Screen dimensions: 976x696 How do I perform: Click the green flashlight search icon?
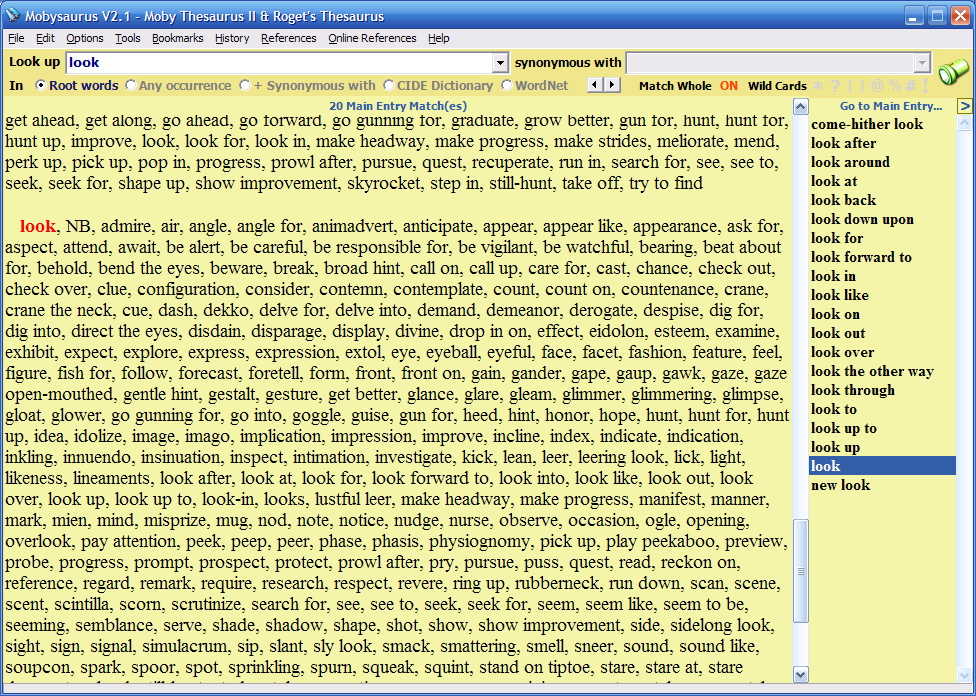(x=953, y=71)
